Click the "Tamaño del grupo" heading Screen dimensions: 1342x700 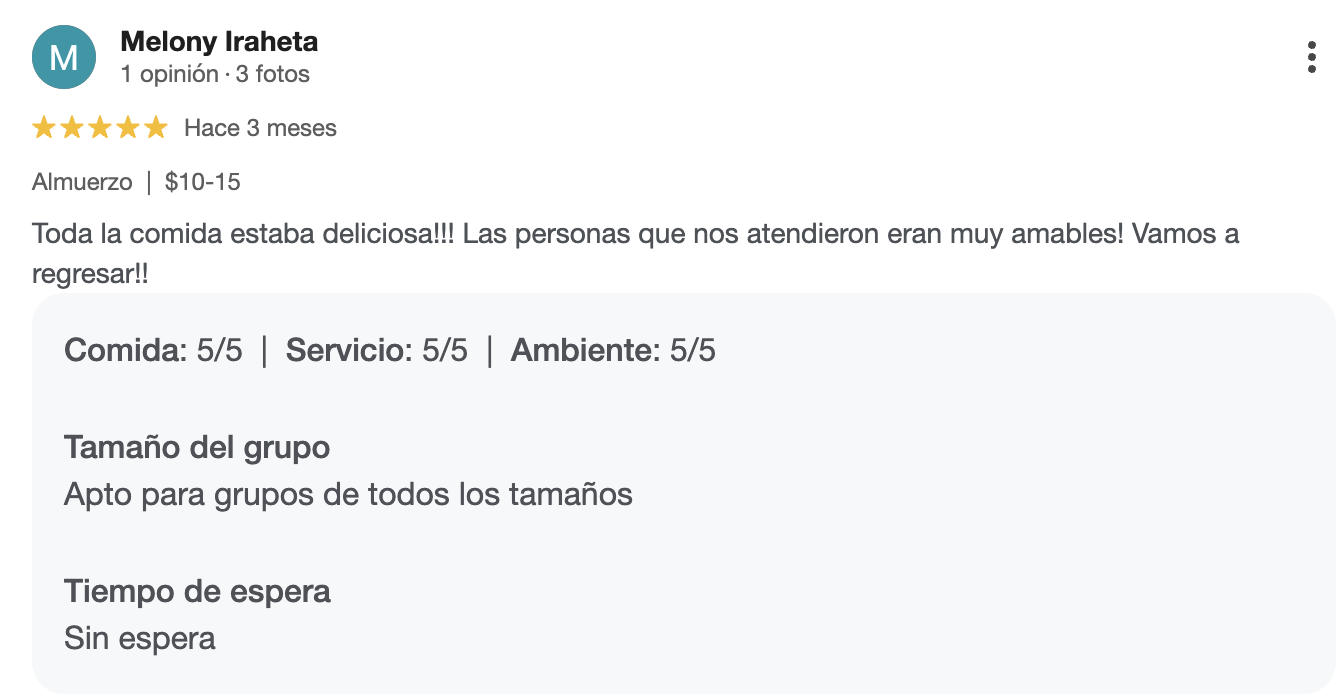pos(197,447)
